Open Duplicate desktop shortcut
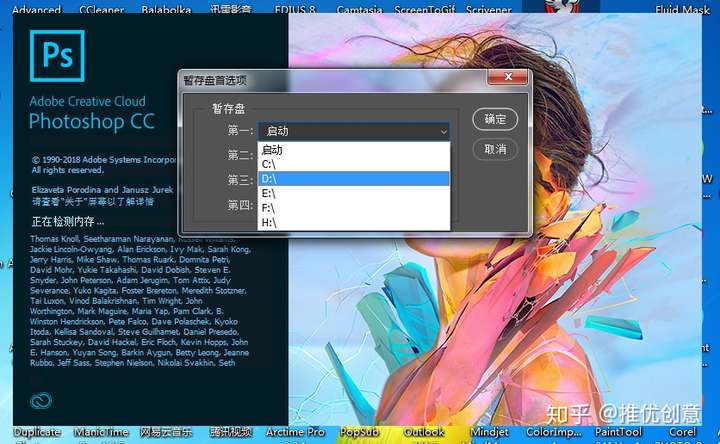This screenshot has width=720, height=444. (x=37, y=432)
